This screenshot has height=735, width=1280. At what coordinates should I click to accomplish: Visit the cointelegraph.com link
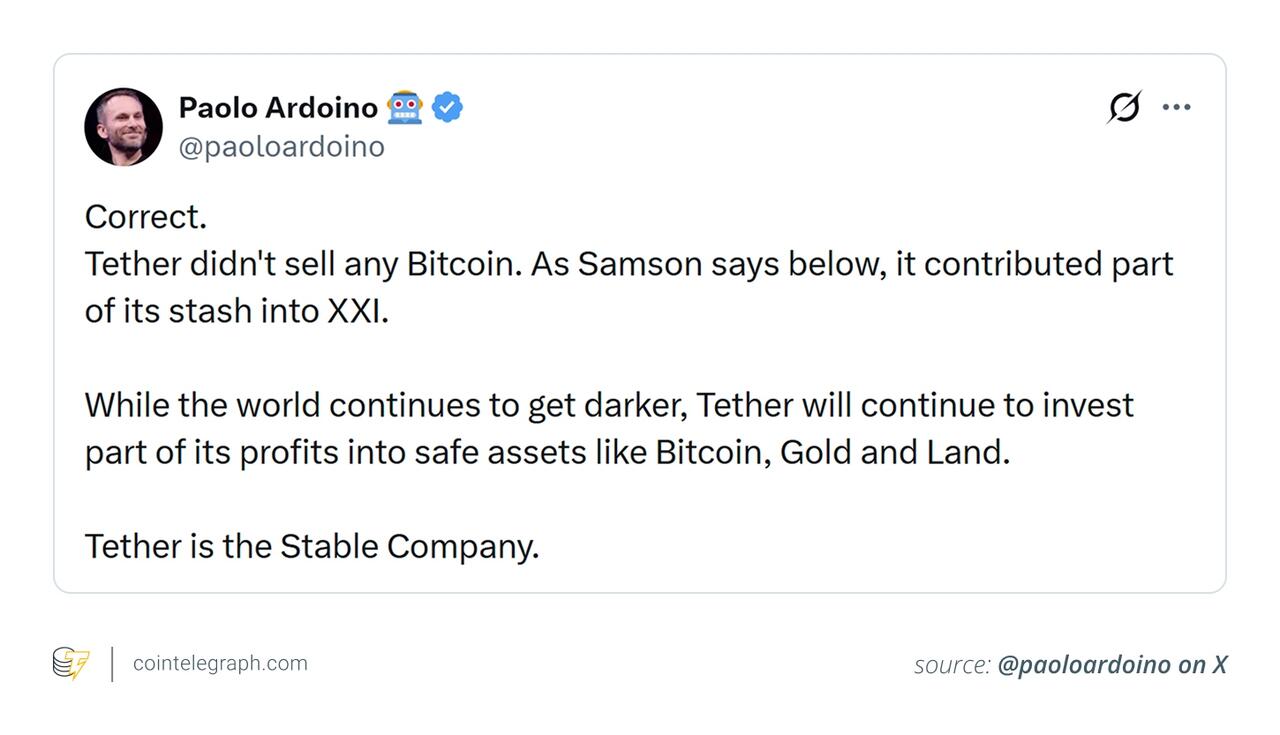220,664
